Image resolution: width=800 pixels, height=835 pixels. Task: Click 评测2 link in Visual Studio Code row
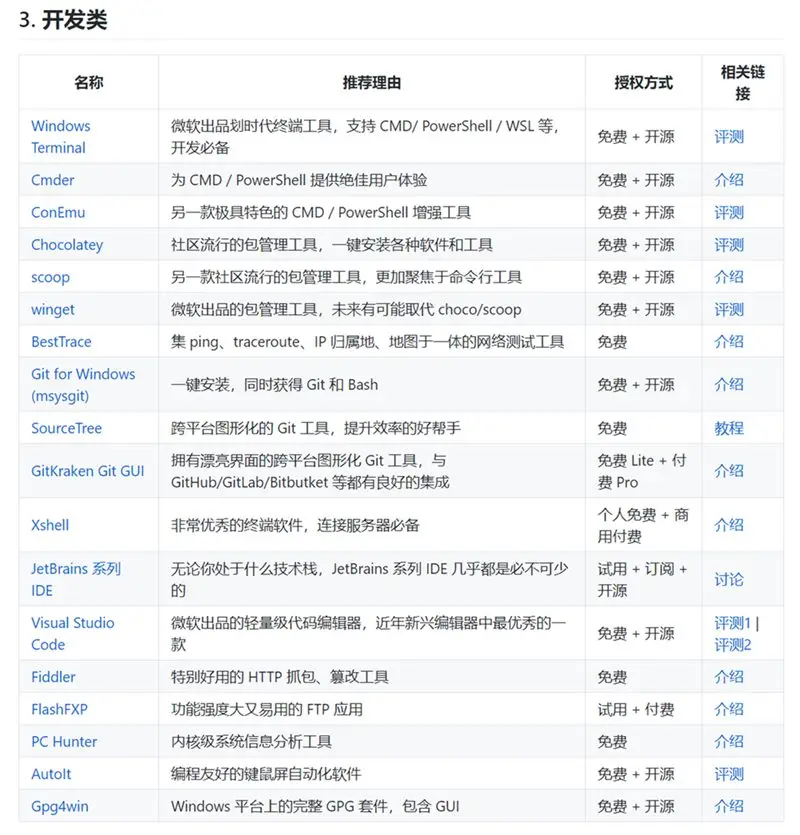(732, 645)
